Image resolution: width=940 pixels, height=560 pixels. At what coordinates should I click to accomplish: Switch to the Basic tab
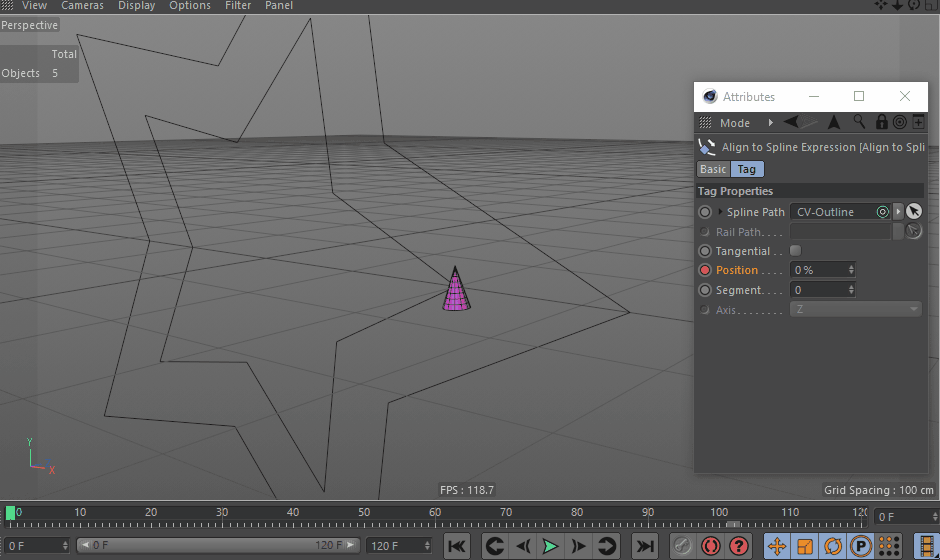pyautogui.click(x=713, y=169)
